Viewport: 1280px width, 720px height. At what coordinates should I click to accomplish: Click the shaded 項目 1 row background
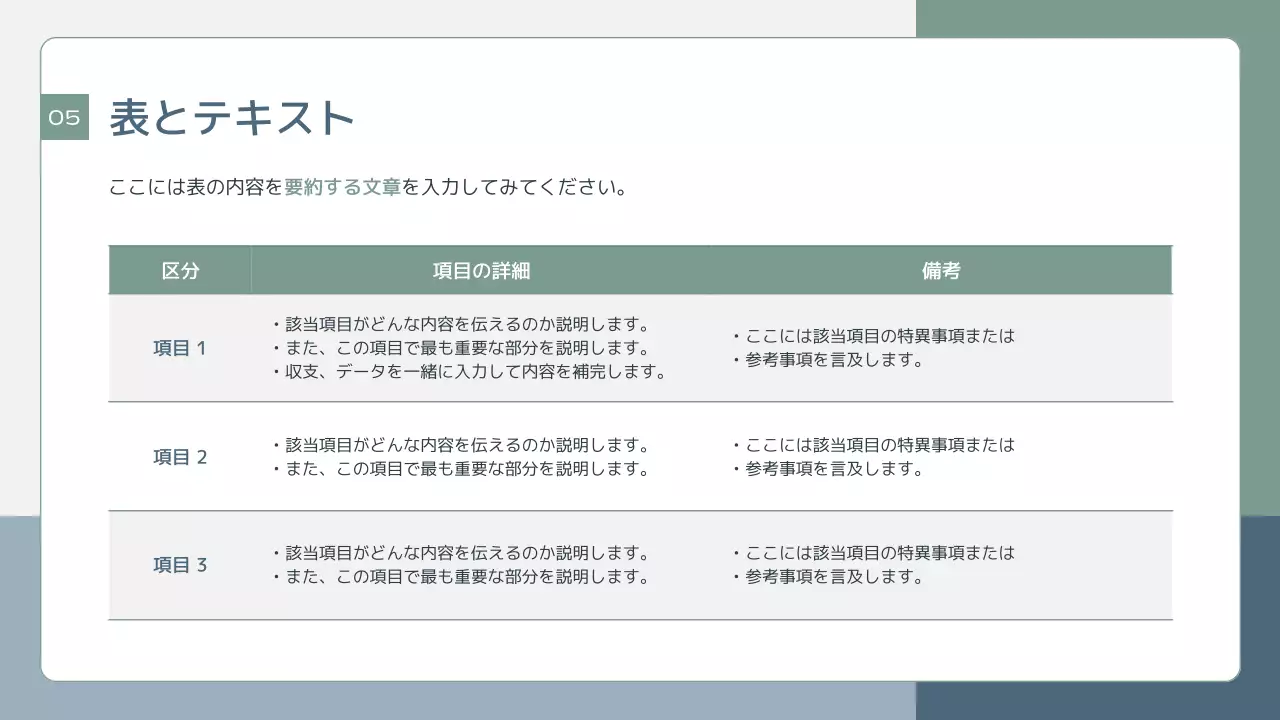[640, 348]
